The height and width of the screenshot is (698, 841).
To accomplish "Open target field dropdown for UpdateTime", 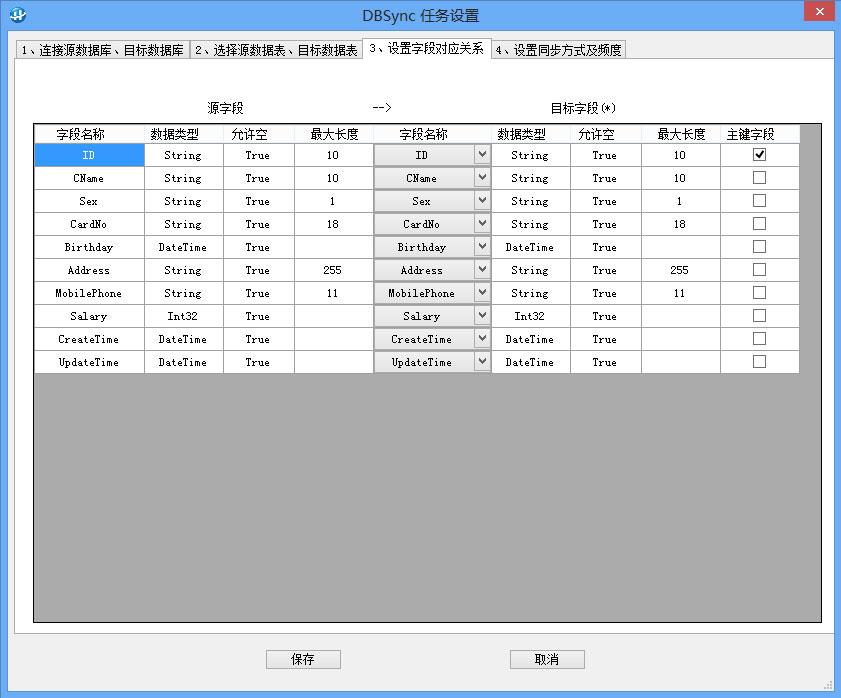I will pos(482,363).
